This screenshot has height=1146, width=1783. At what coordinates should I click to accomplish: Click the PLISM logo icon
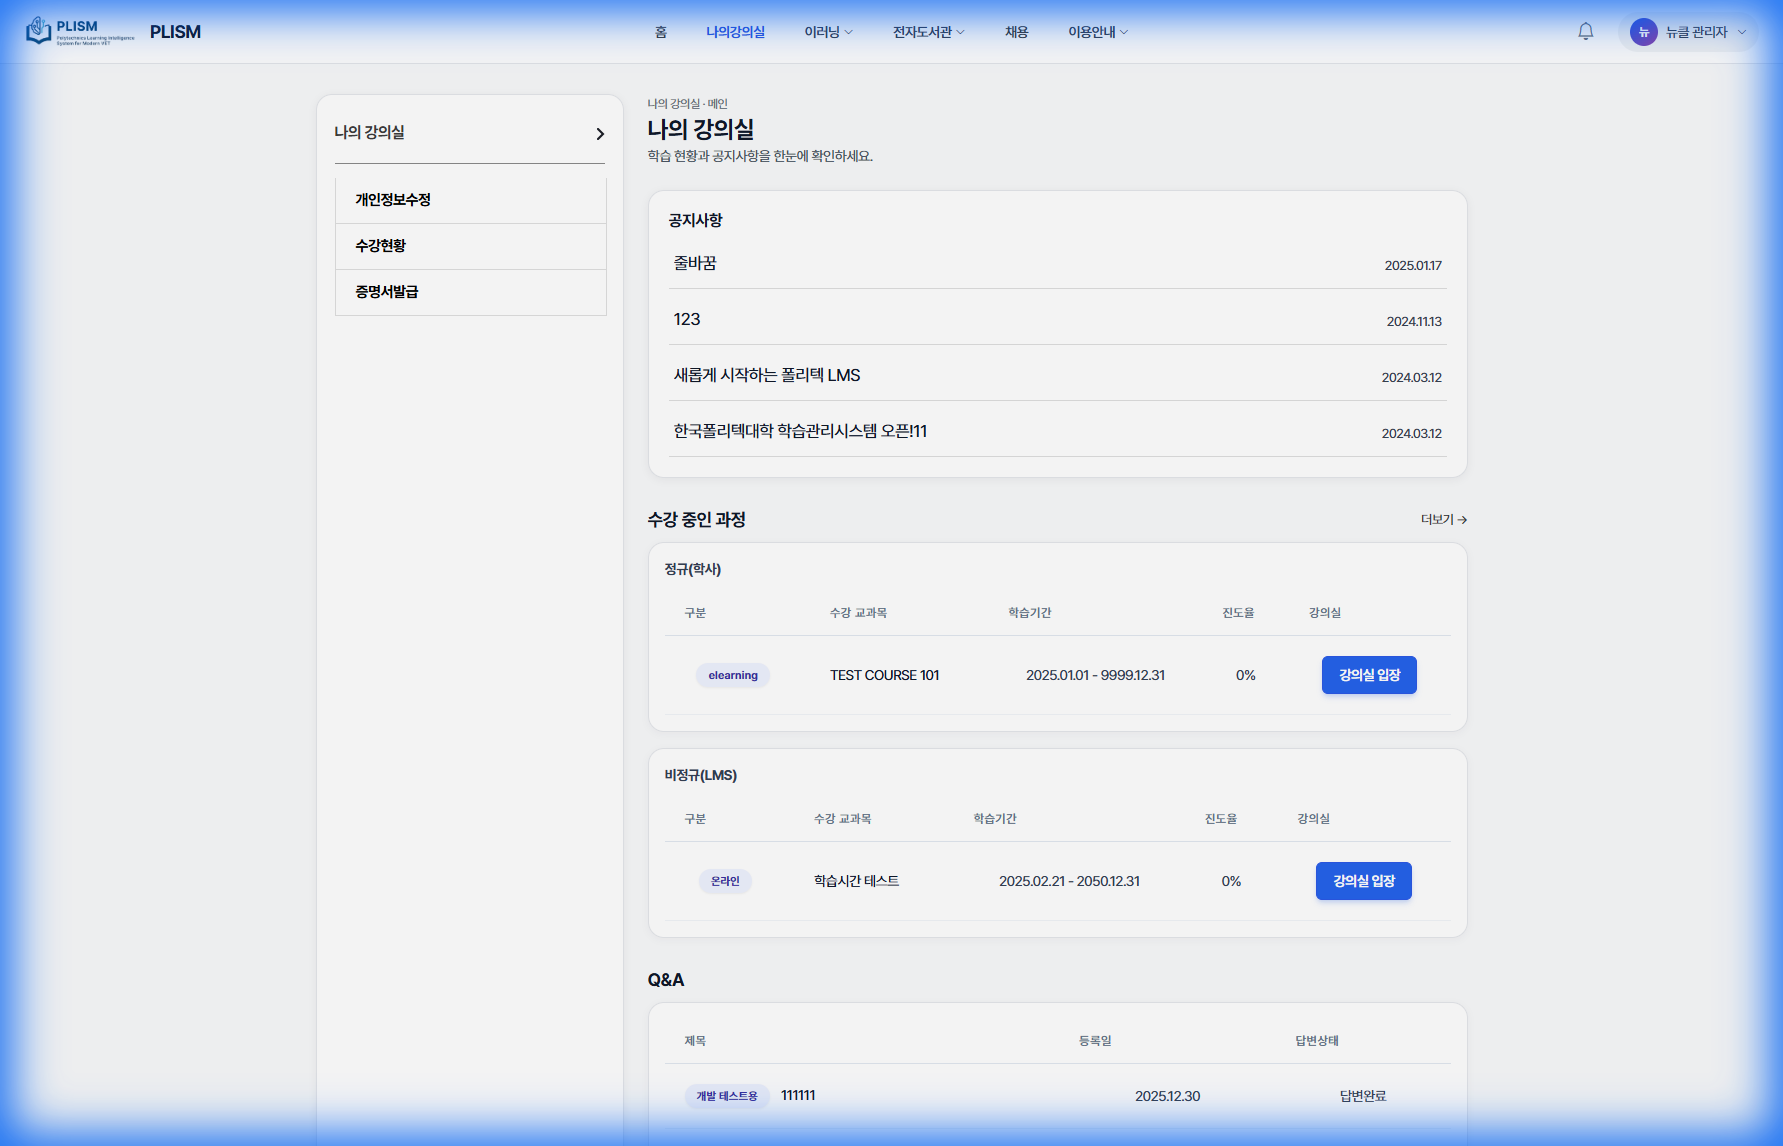40,31
